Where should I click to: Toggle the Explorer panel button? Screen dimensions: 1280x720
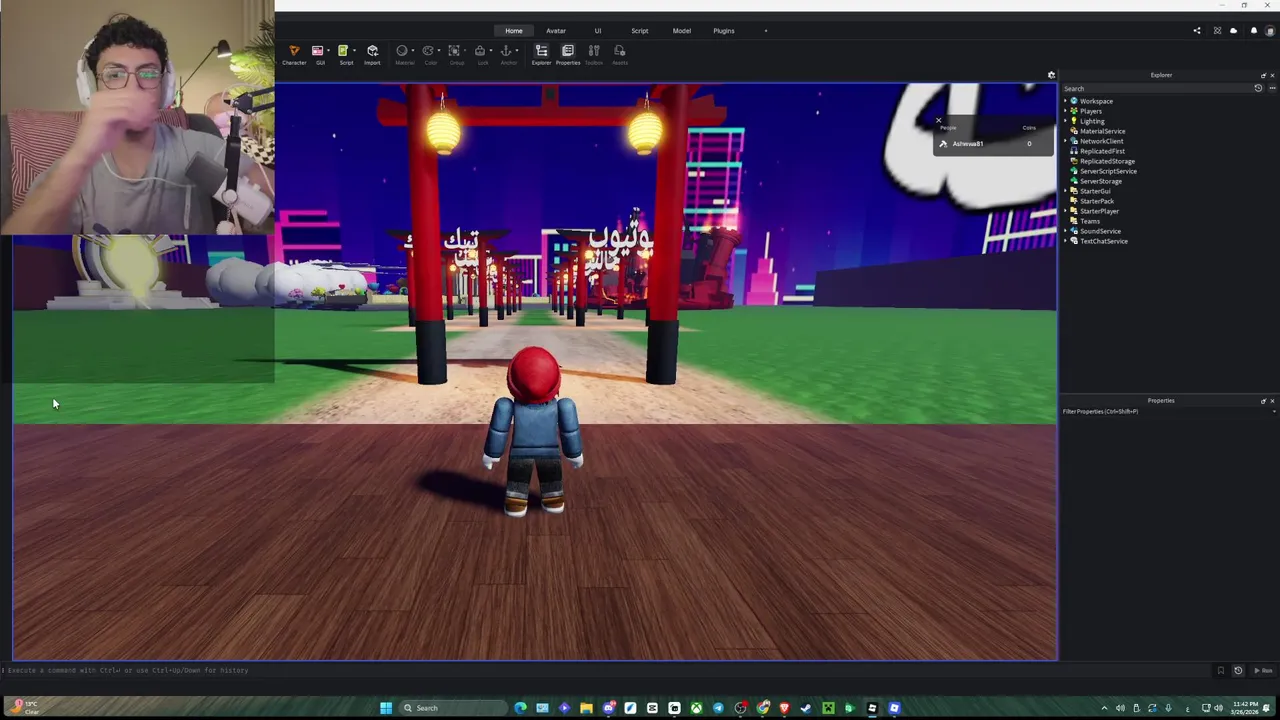(x=541, y=55)
